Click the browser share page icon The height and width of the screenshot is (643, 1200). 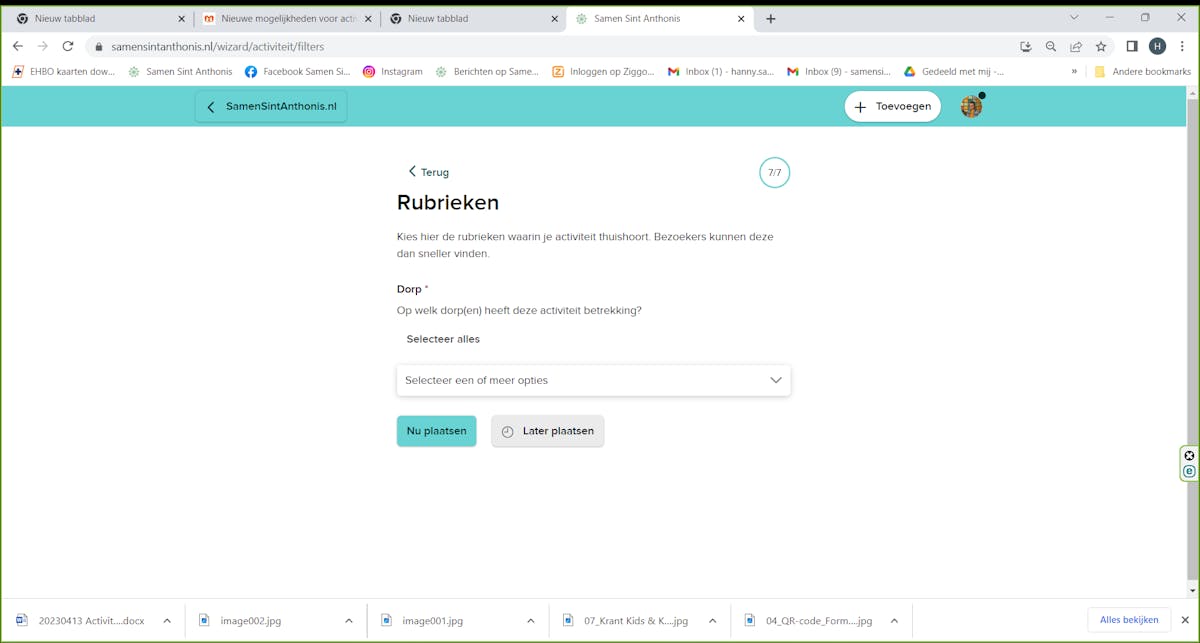pos(1076,46)
